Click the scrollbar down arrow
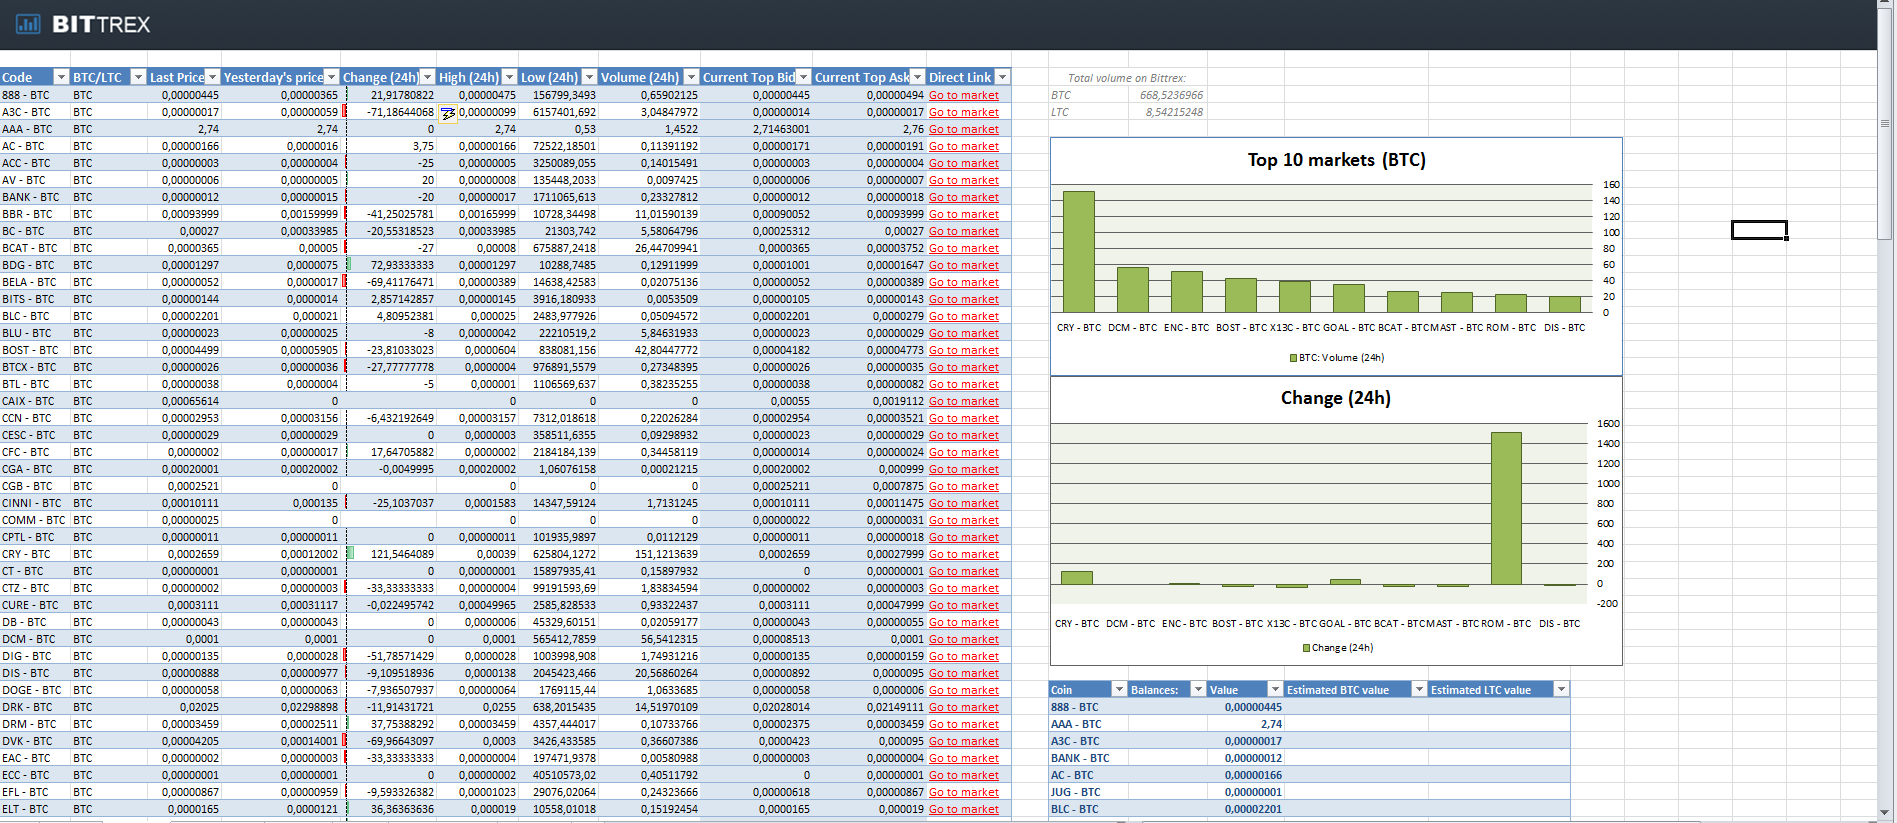1897x823 pixels. coord(1886,814)
